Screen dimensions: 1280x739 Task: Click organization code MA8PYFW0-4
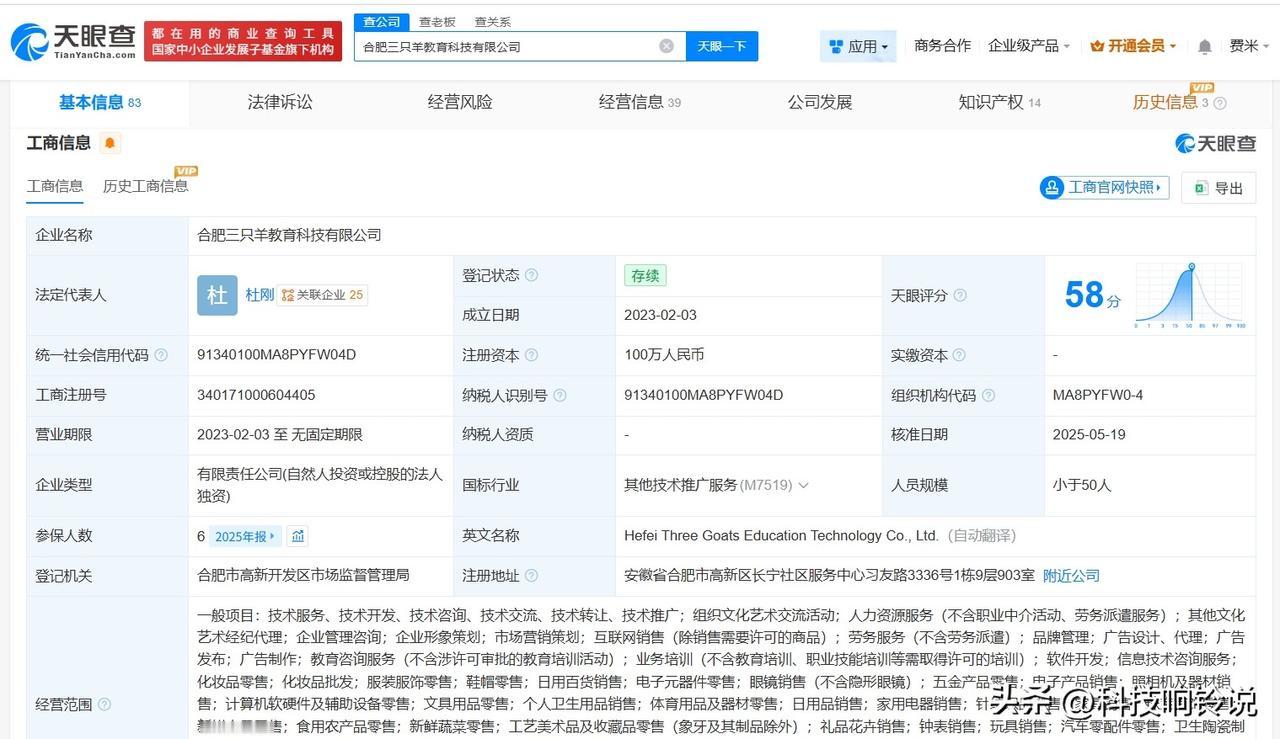1098,395
